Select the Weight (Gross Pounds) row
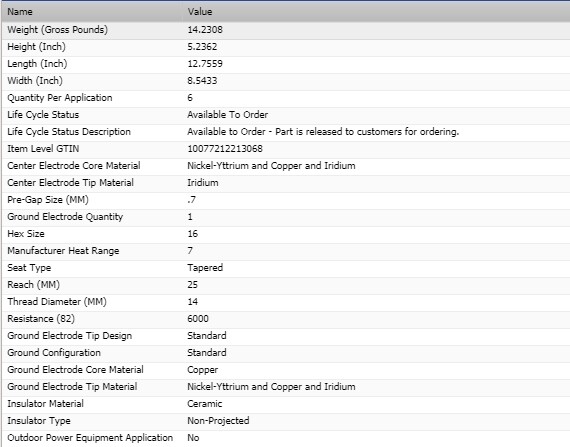The width and height of the screenshot is (570, 447). tap(286, 30)
